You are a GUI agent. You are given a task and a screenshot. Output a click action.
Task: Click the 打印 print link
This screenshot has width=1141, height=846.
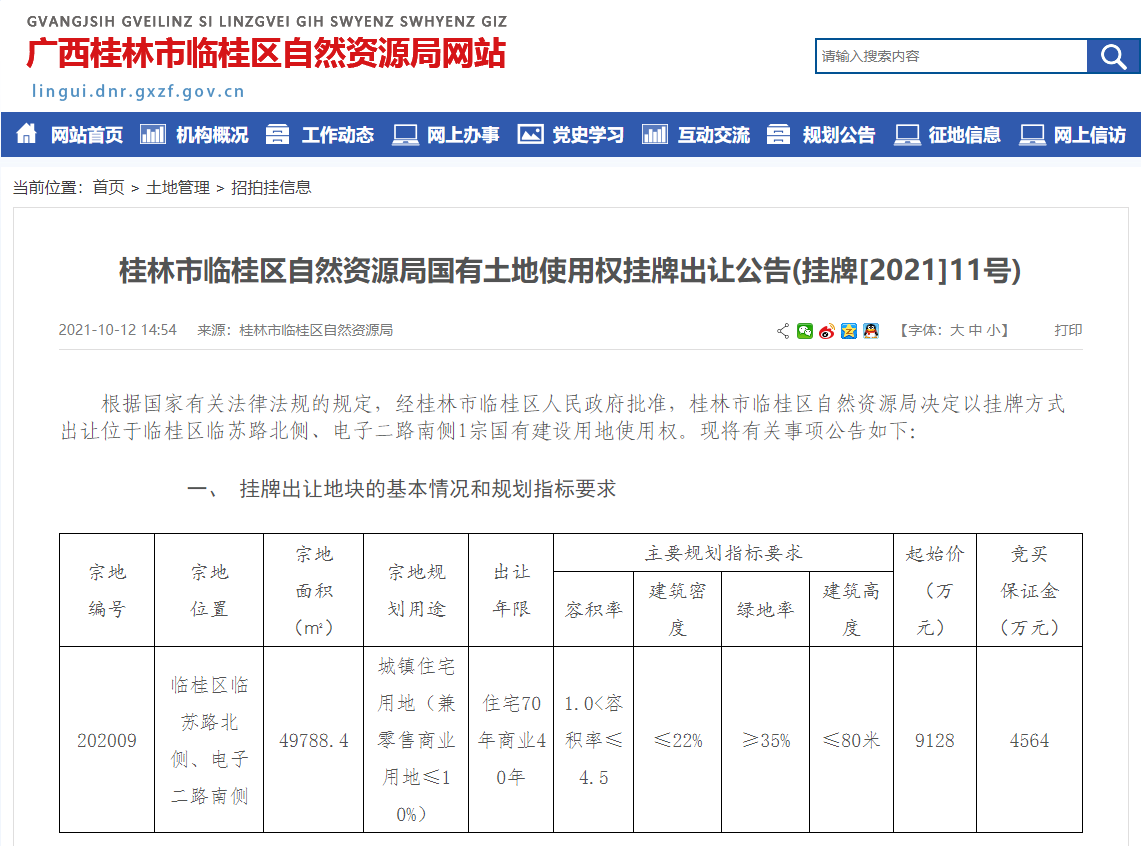1068,330
